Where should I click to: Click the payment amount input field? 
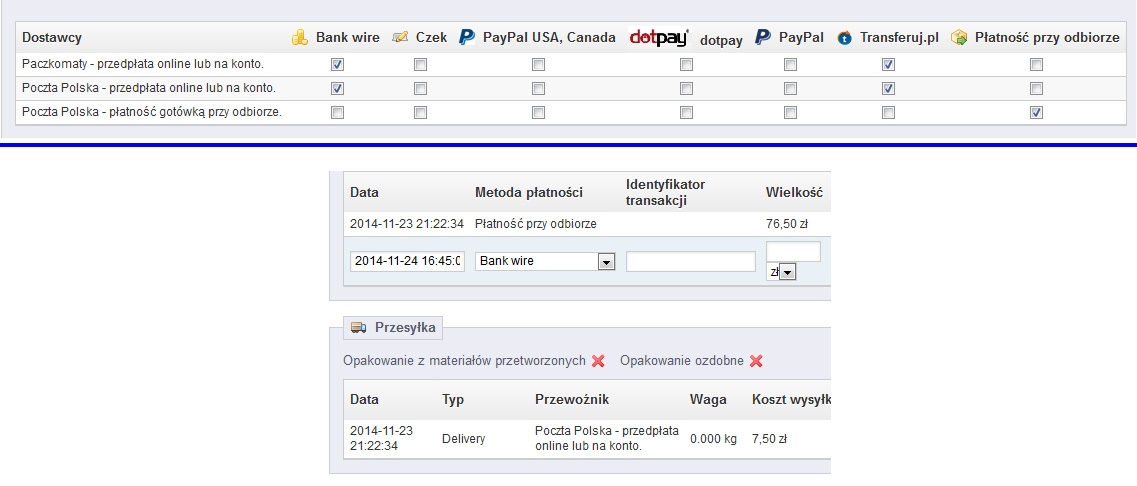pyautogui.click(x=793, y=252)
